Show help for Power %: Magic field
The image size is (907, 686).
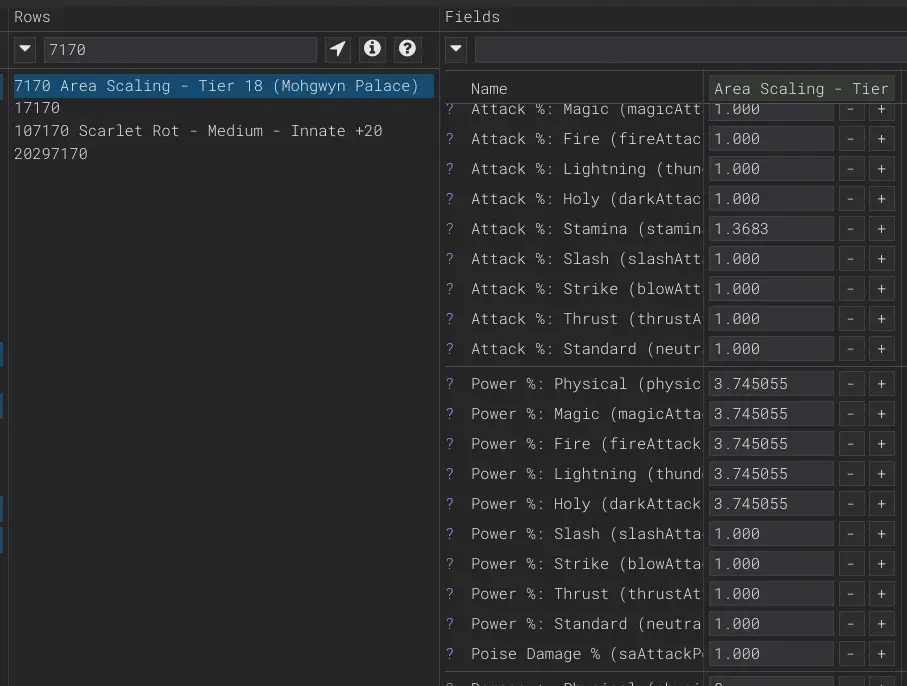pos(450,414)
